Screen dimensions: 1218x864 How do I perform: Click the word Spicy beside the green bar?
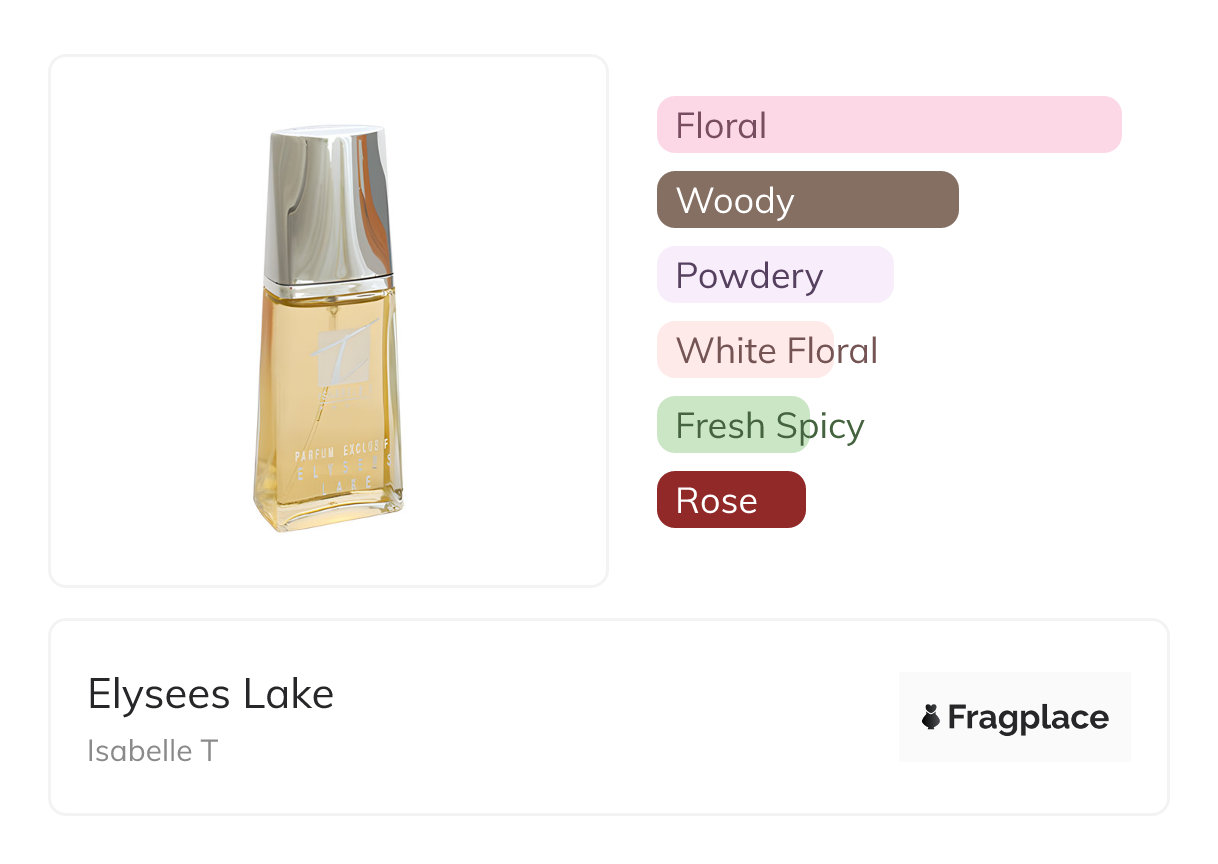point(820,426)
